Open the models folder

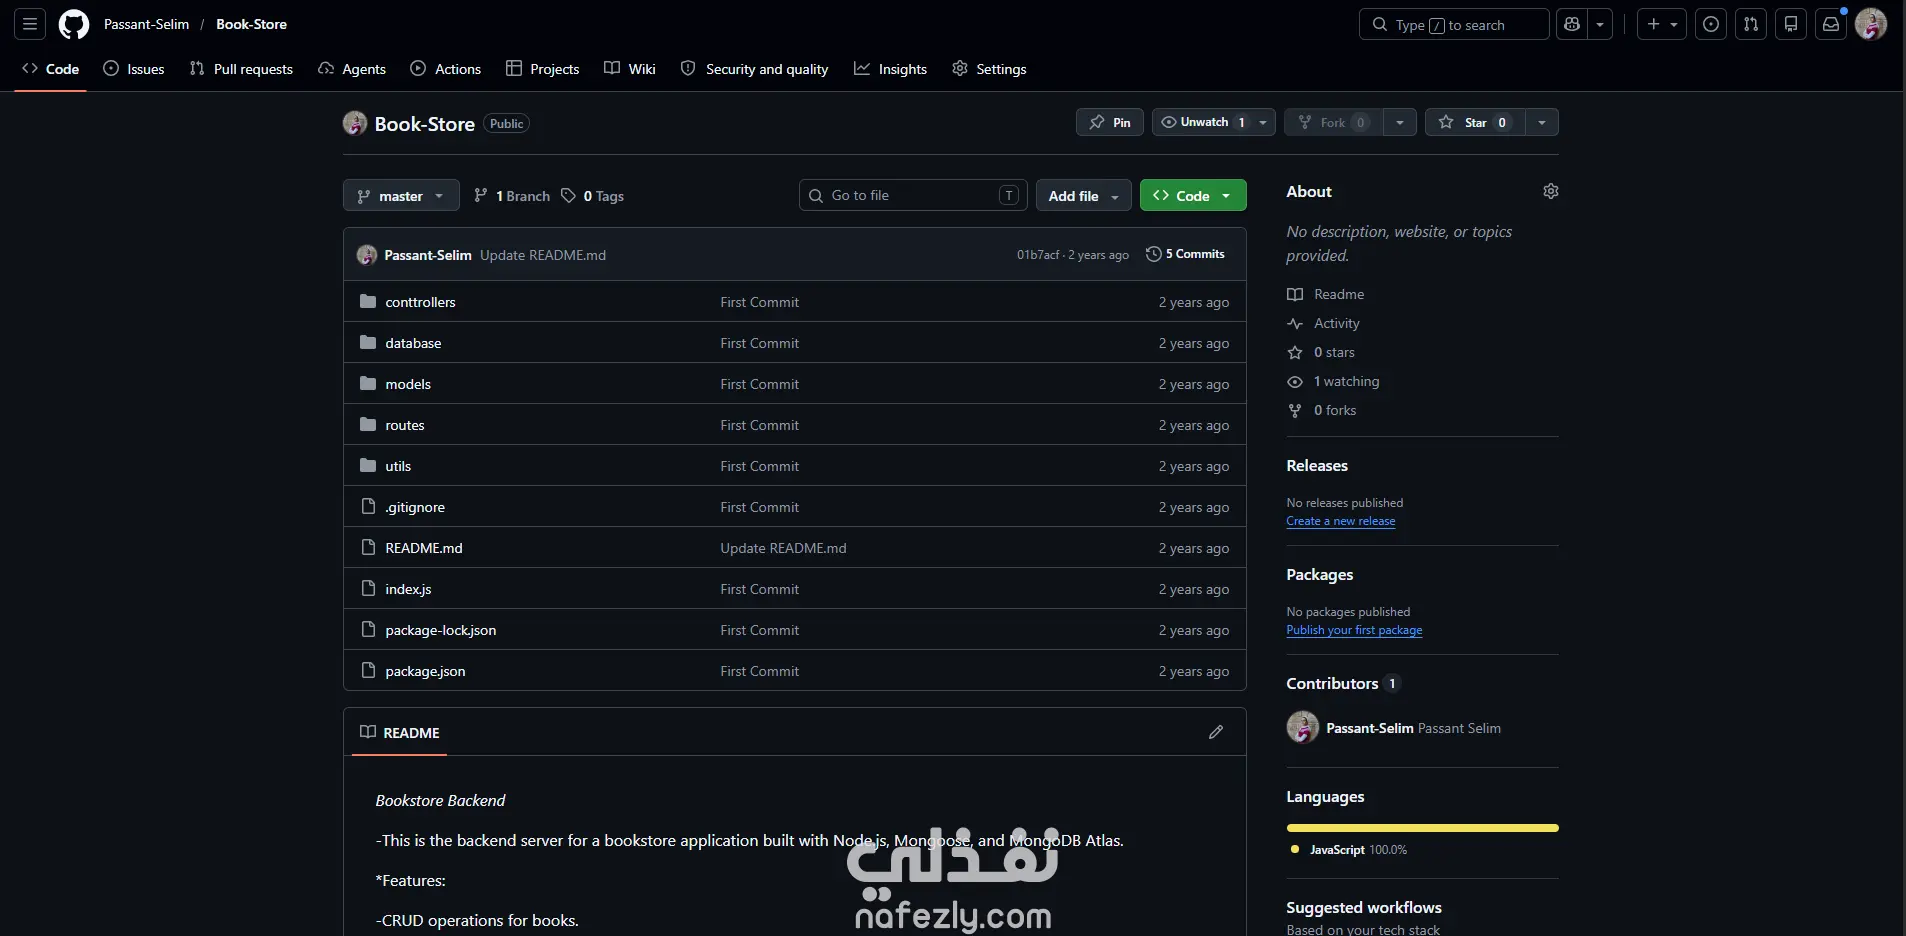tap(408, 384)
